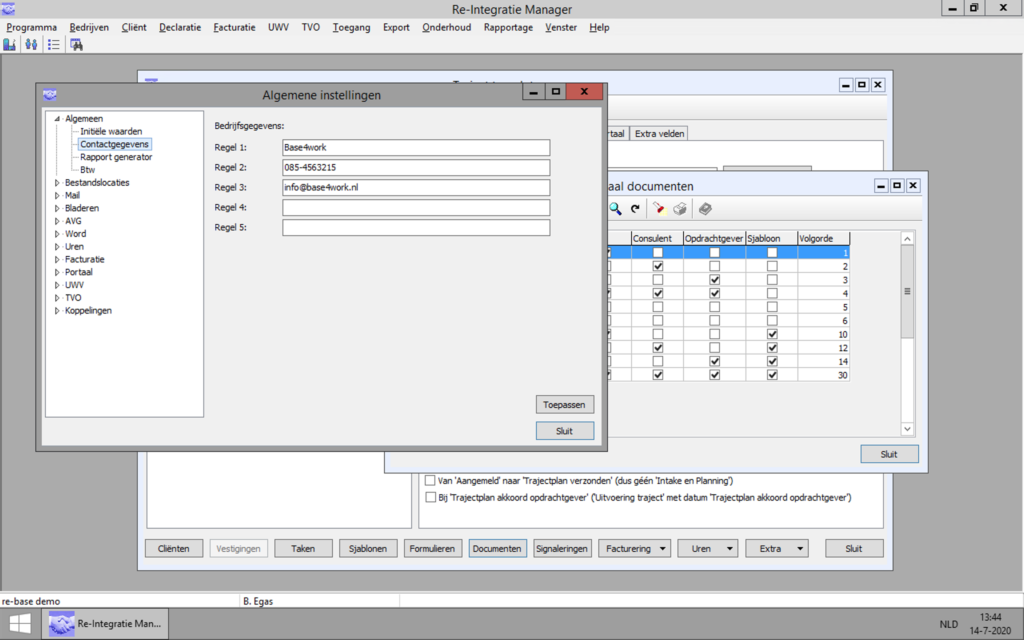Toggle Opdrachtgever checkbox in Volgorde 3 row
Viewport: 1024px width, 640px height.
point(714,280)
